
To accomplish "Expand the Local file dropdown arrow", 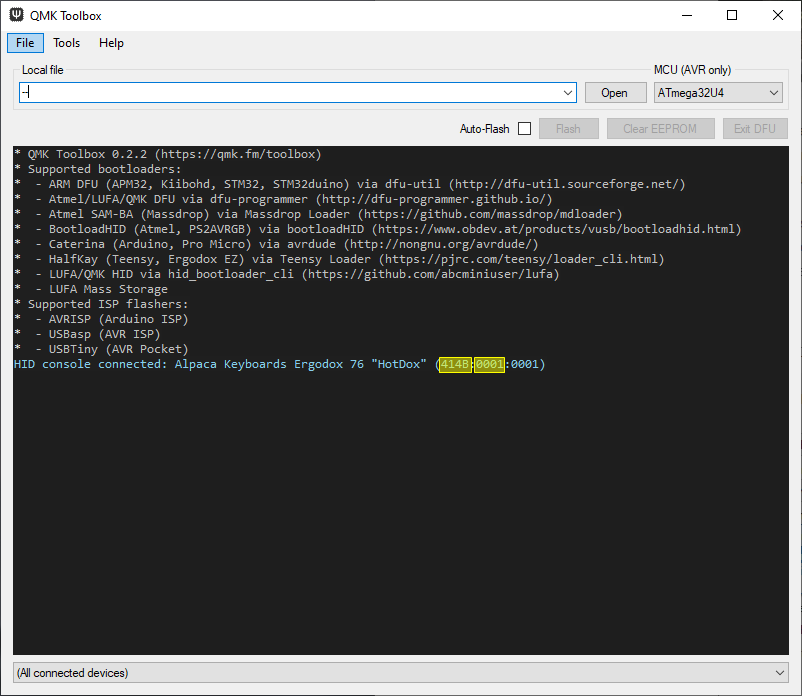I will point(568,93).
